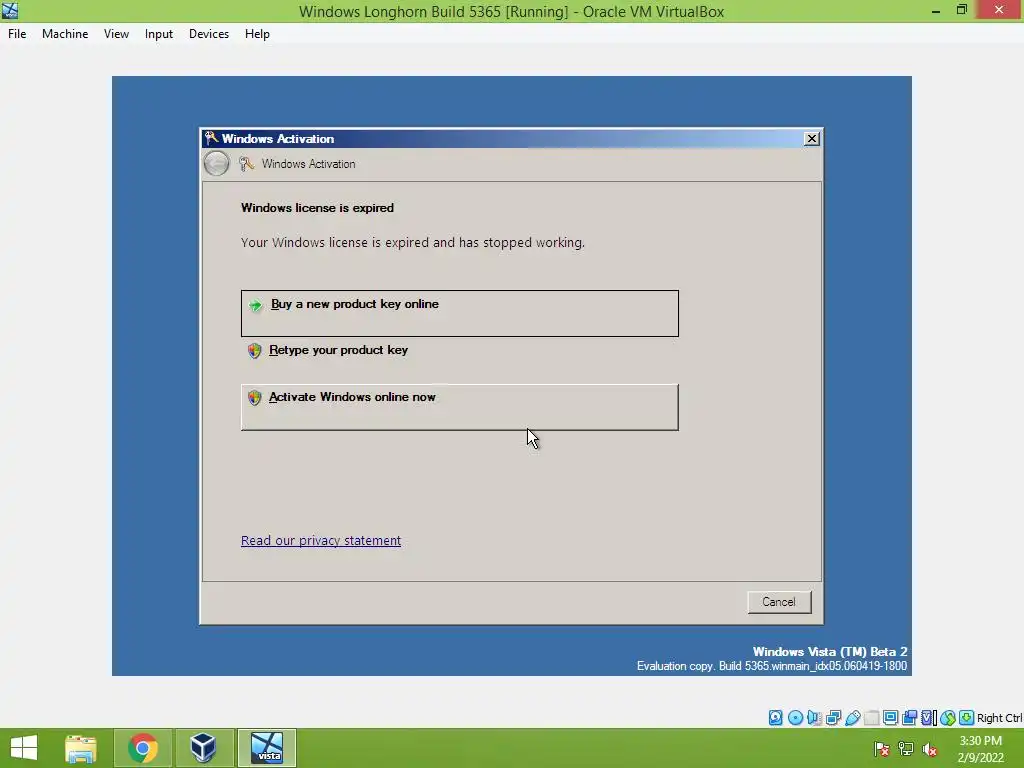Select the Vista VM taskbar button
Image resolution: width=1024 pixels, height=768 pixels.
pyautogui.click(x=267, y=748)
